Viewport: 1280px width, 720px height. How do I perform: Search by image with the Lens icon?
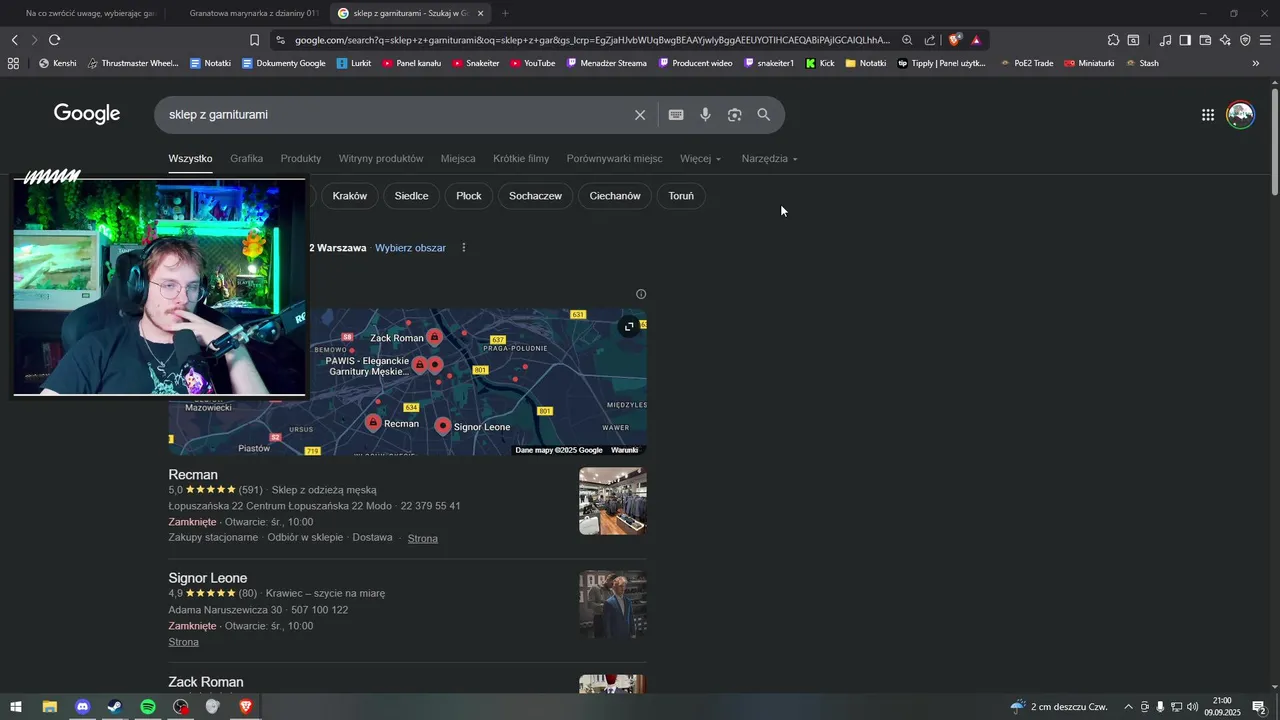click(735, 115)
